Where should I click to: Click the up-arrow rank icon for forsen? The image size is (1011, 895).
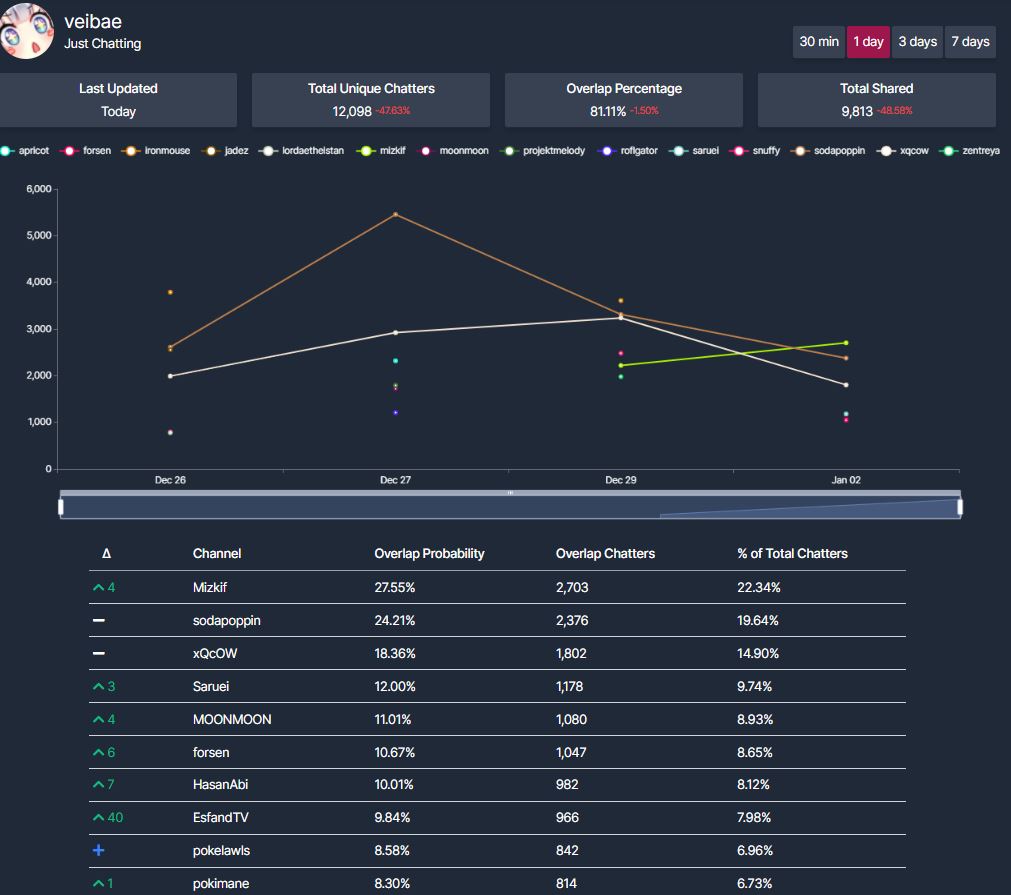(x=99, y=752)
